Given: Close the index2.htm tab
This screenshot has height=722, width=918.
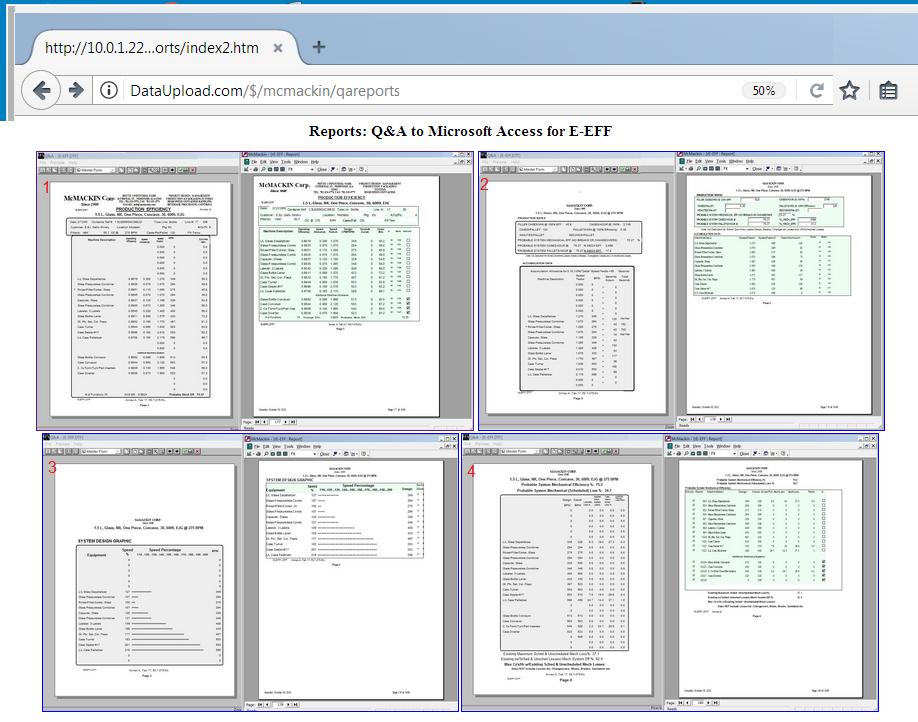Looking at the screenshot, I should (279, 48).
